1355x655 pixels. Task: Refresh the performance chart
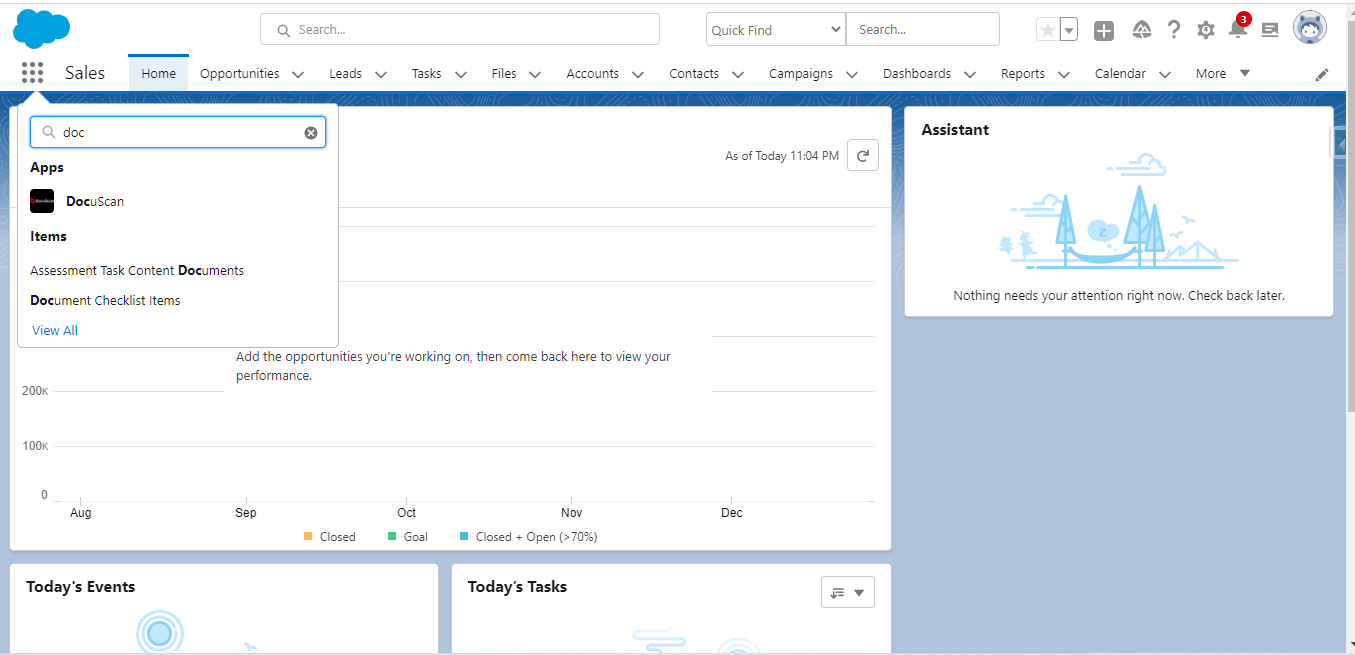coord(862,155)
